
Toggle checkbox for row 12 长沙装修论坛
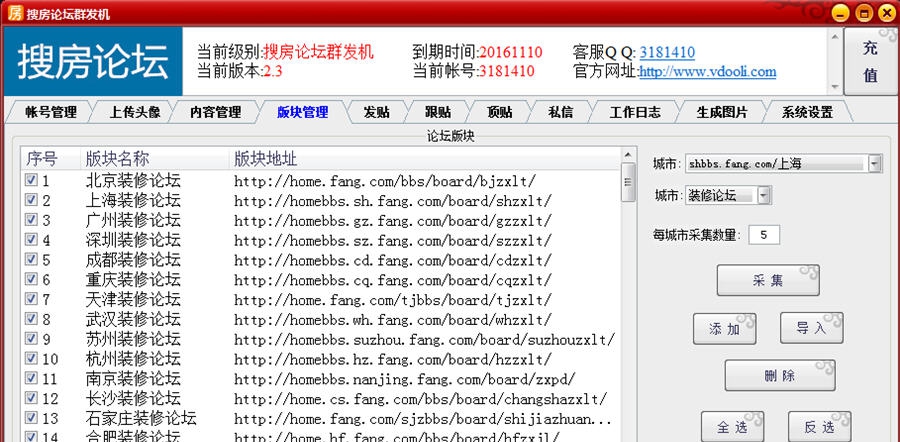point(31,397)
